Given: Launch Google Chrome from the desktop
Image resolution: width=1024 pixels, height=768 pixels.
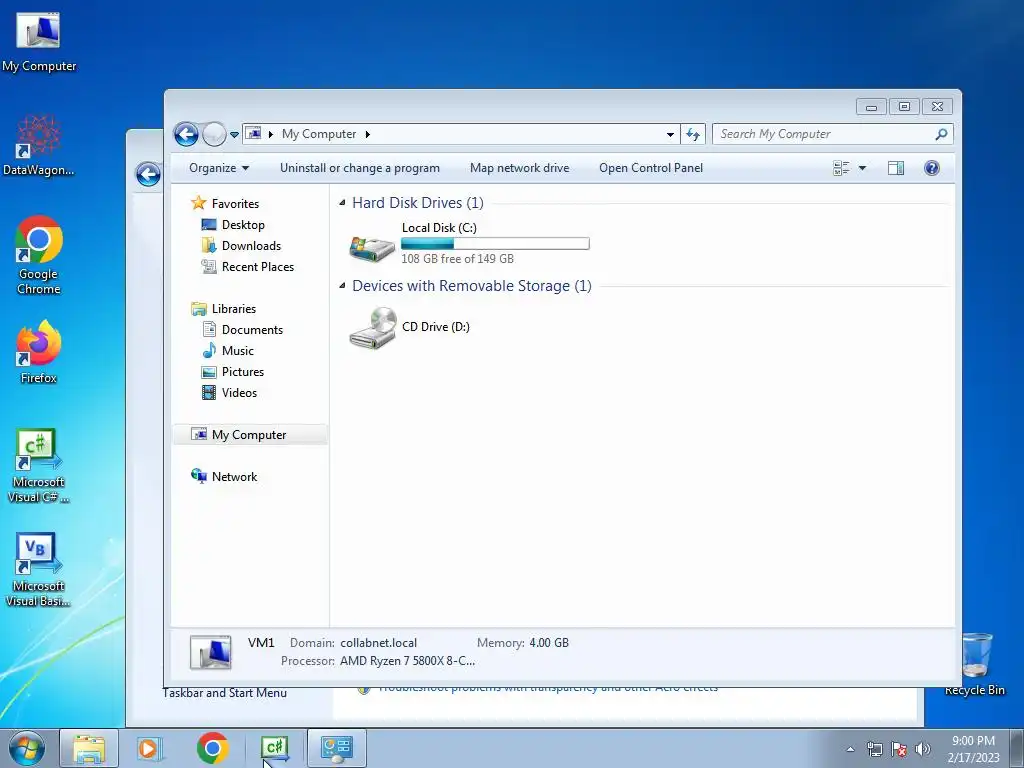Looking at the screenshot, I should pyautogui.click(x=39, y=255).
